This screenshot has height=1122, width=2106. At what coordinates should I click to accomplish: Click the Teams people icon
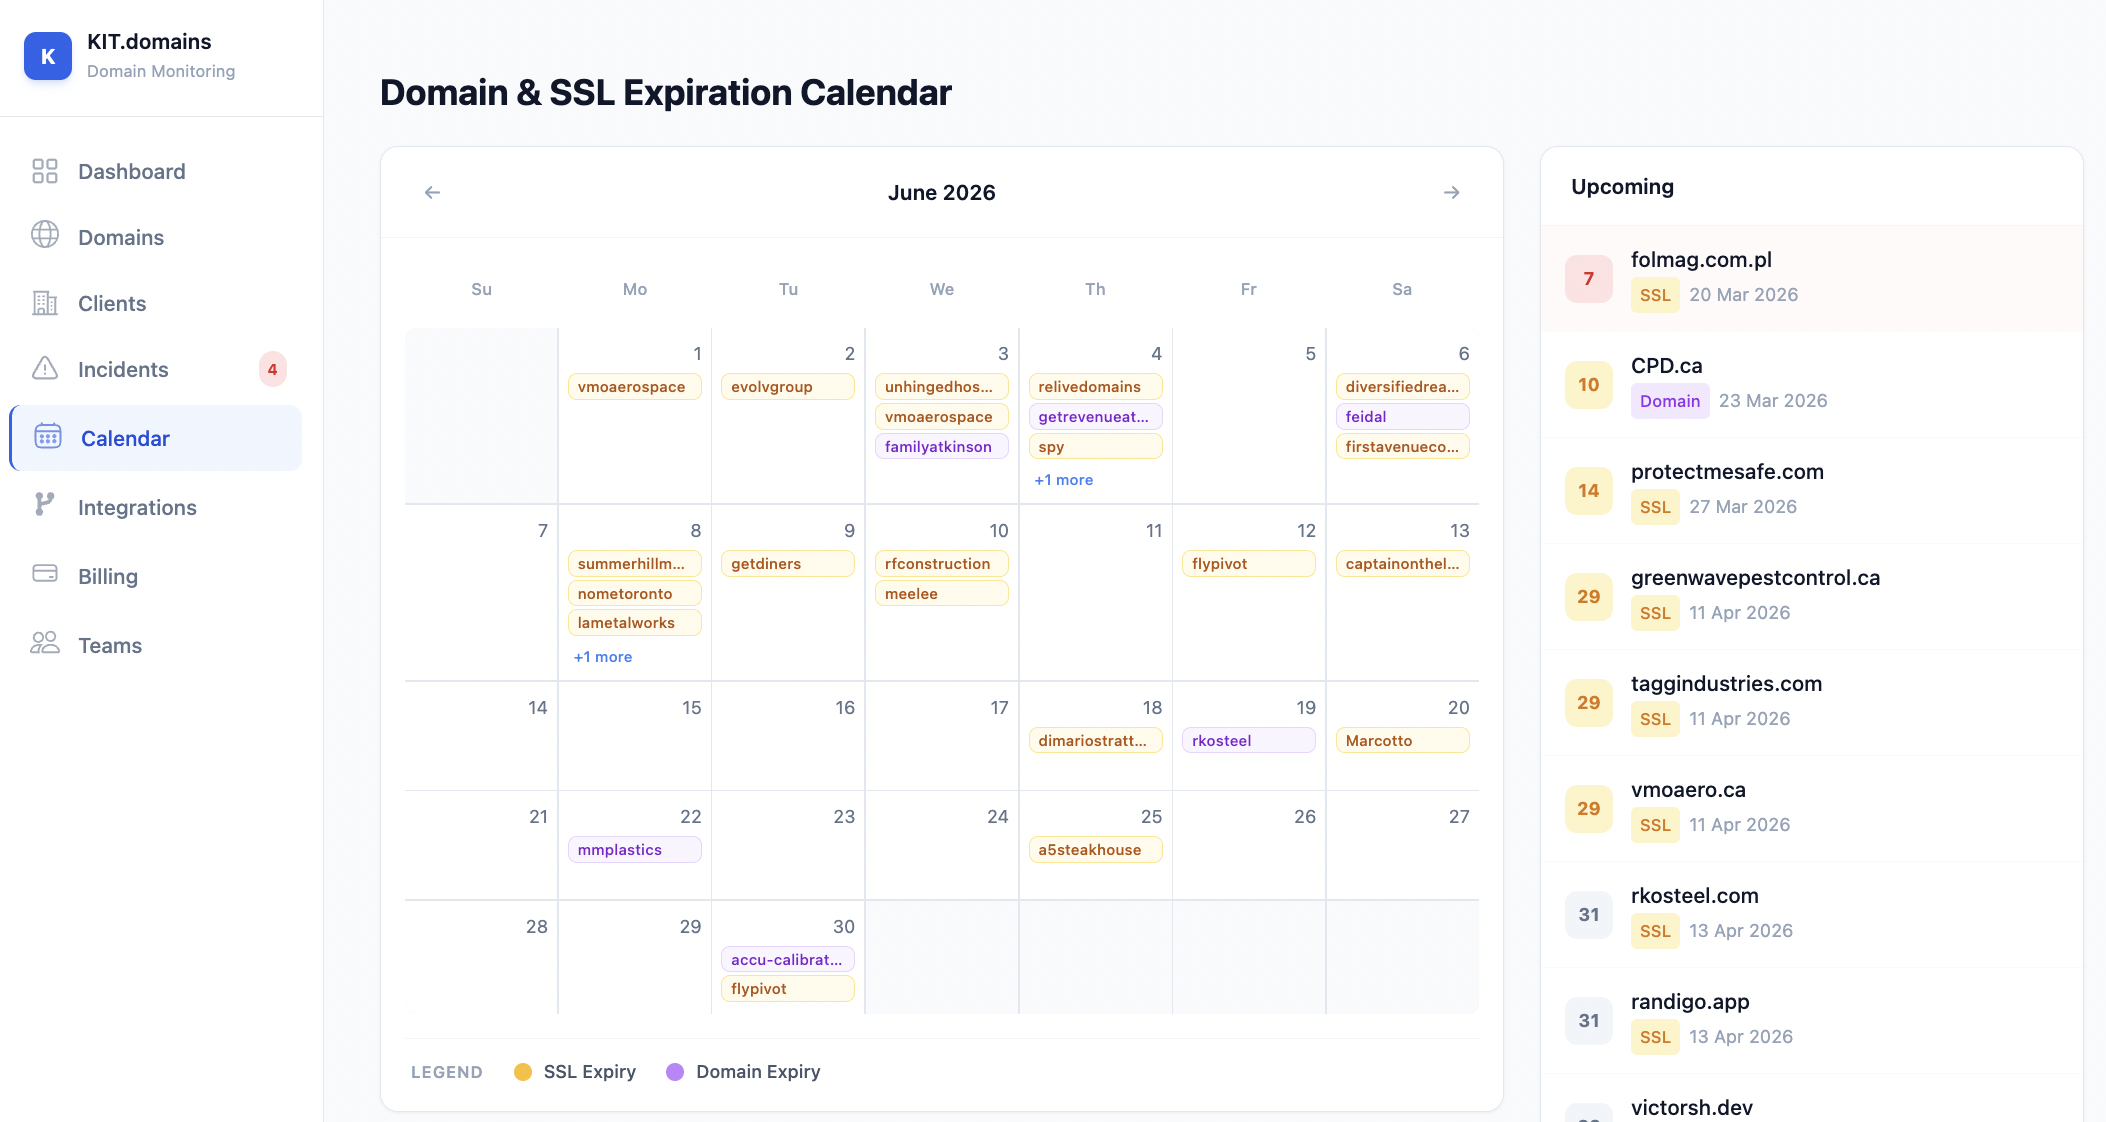45,643
